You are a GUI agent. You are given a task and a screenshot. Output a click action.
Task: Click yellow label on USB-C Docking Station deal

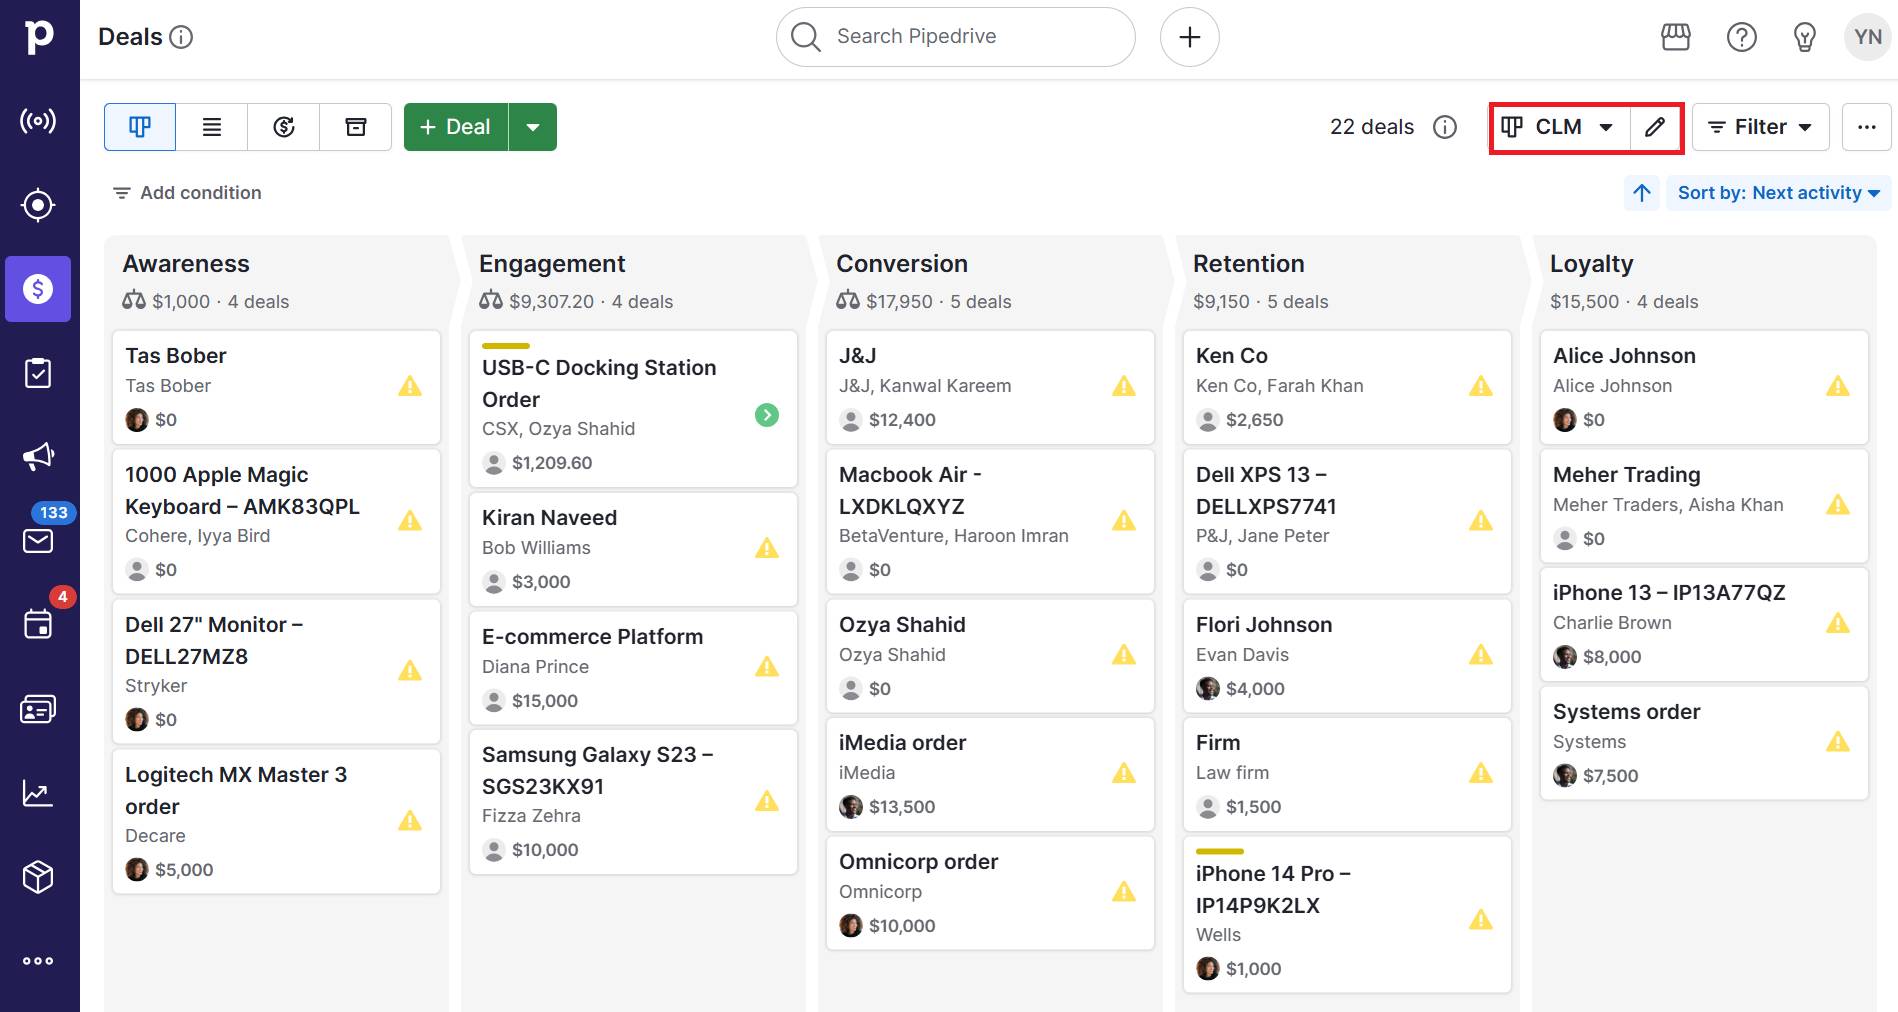click(506, 346)
